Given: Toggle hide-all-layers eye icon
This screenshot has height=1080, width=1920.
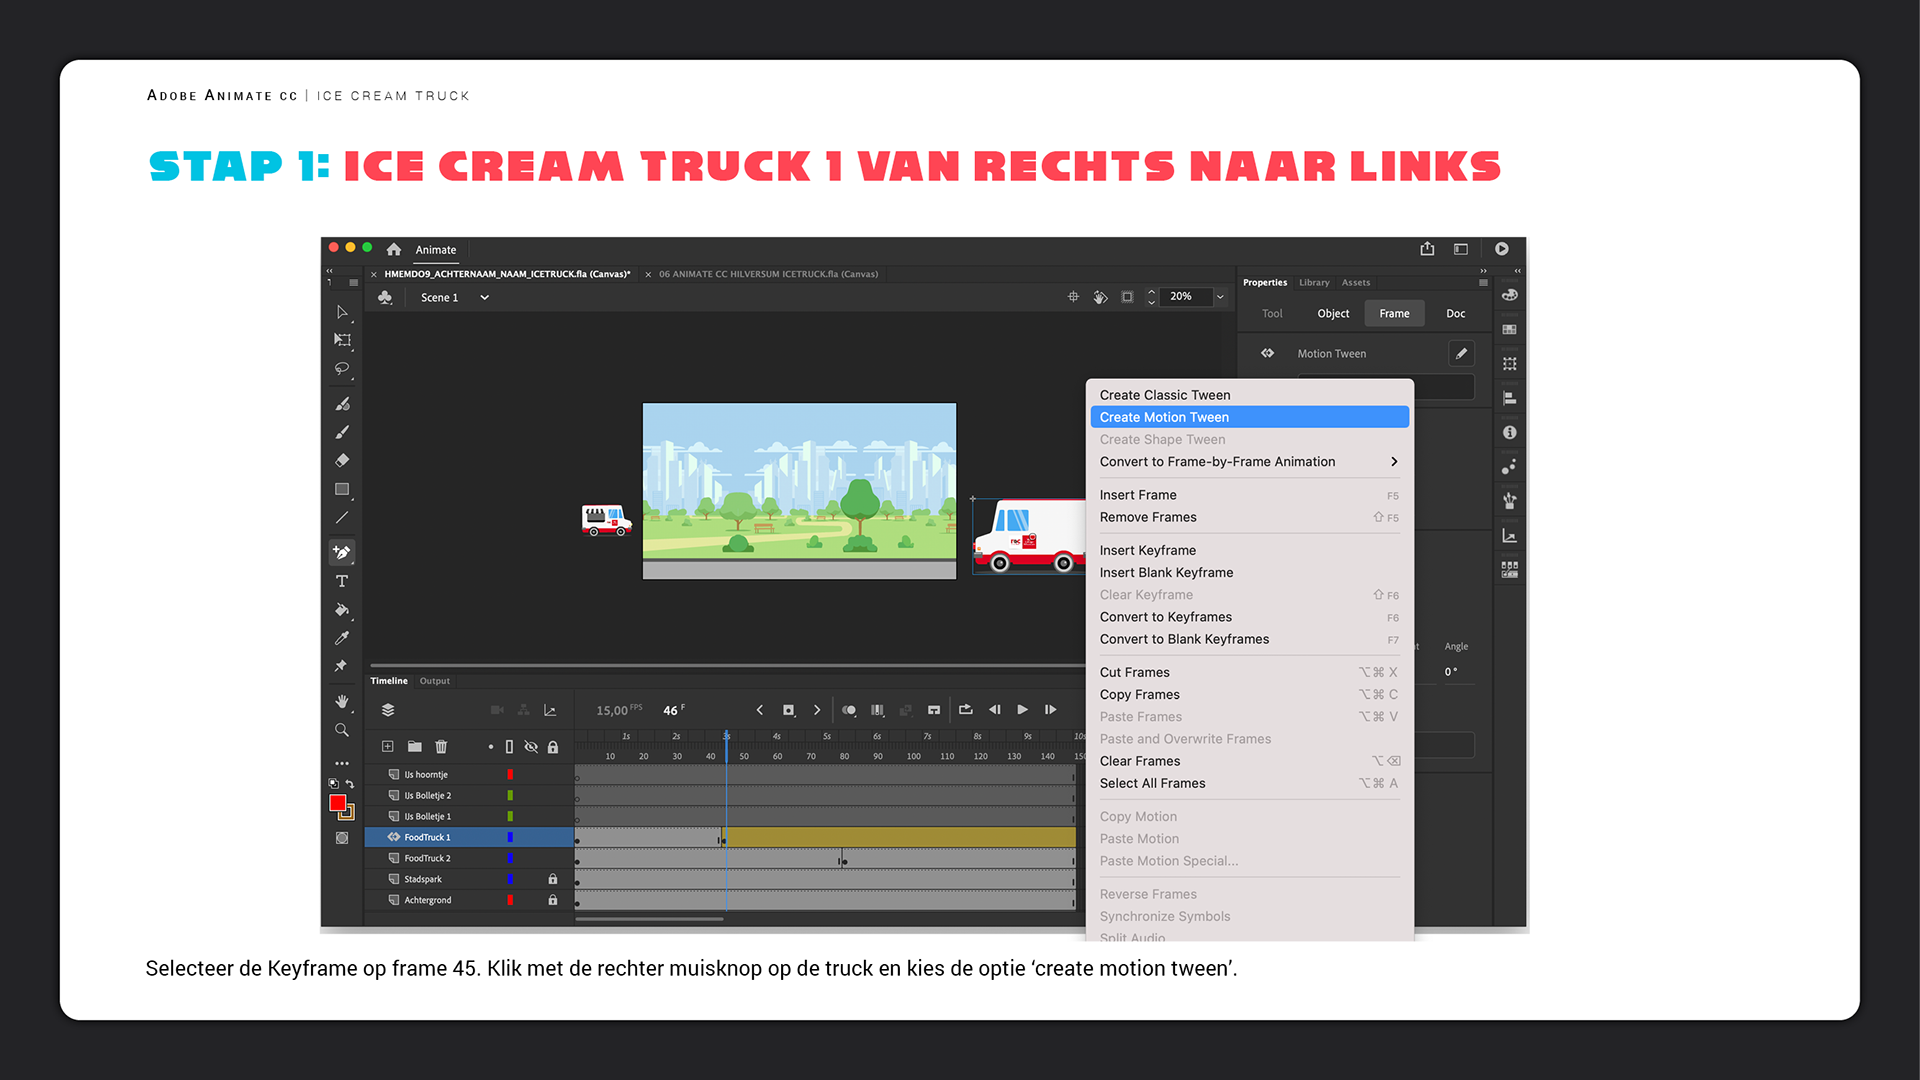Looking at the screenshot, I should click(x=531, y=746).
